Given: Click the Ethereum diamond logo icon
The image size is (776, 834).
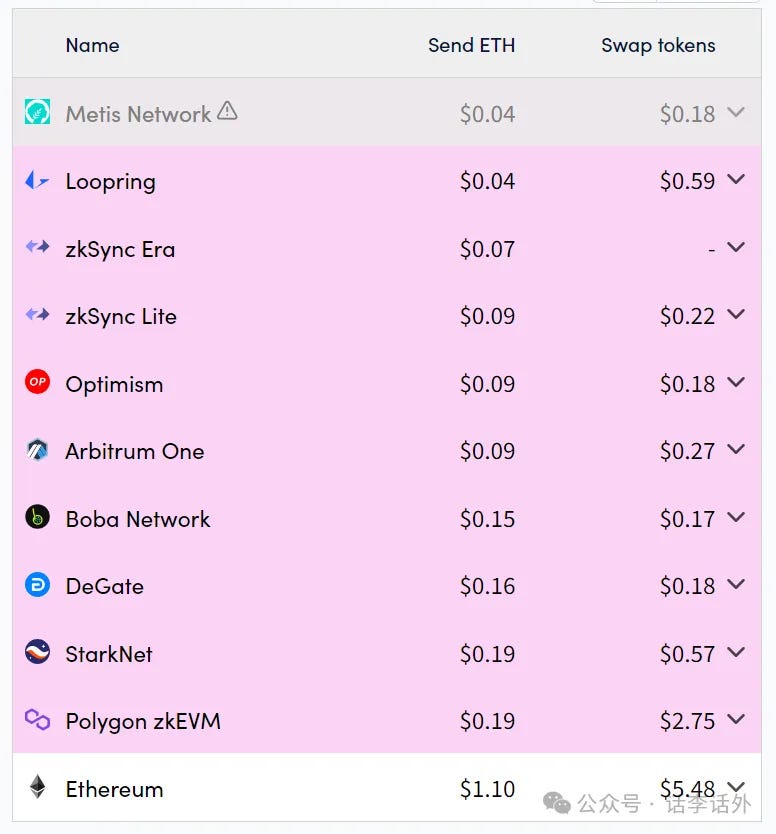Looking at the screenshot, I should pyautogui.click(x=37, y=788).
